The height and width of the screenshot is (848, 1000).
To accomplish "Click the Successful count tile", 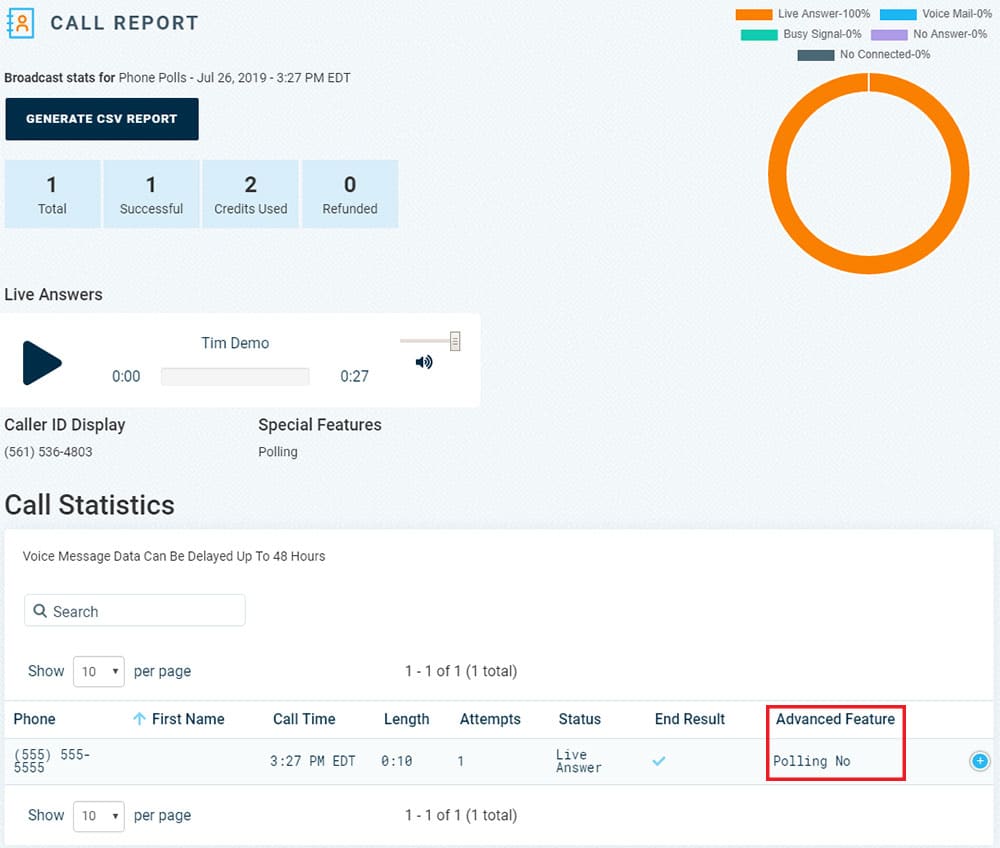I will pos(151,194).
